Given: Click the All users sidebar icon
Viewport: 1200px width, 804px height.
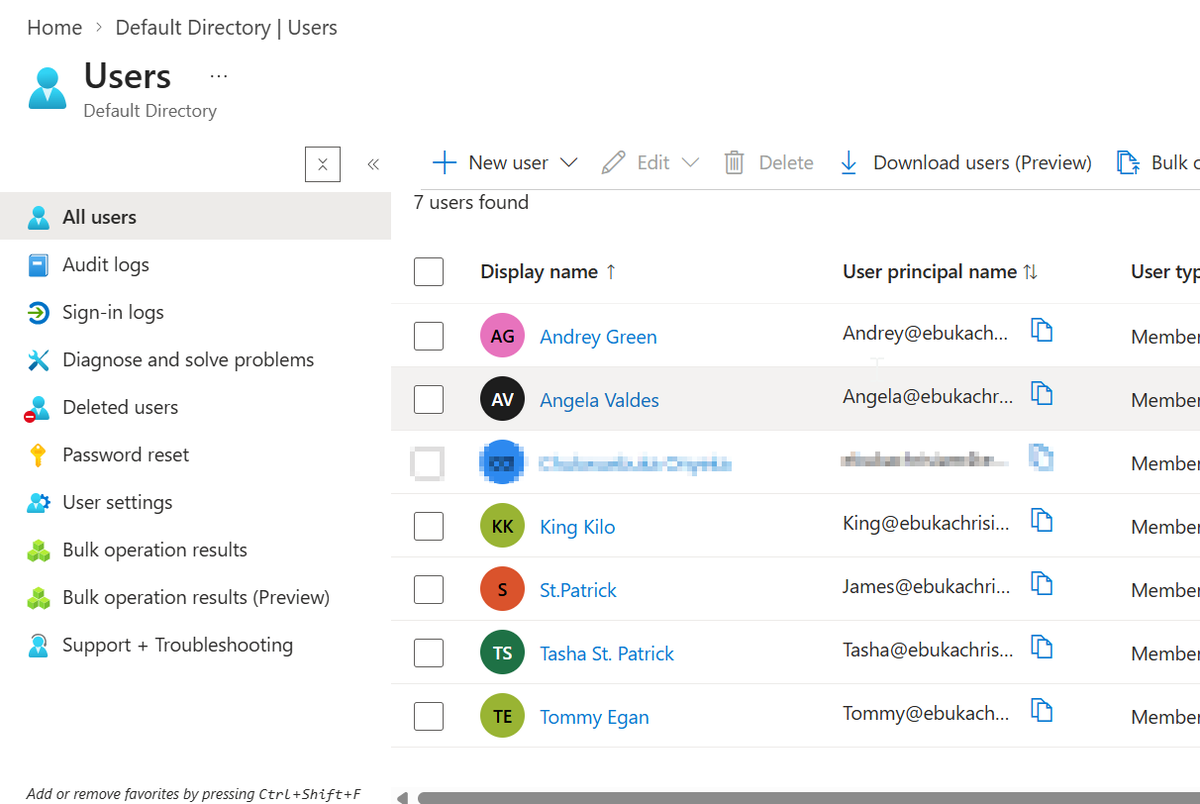Looking at the screenshot, I should click(38, 217).
